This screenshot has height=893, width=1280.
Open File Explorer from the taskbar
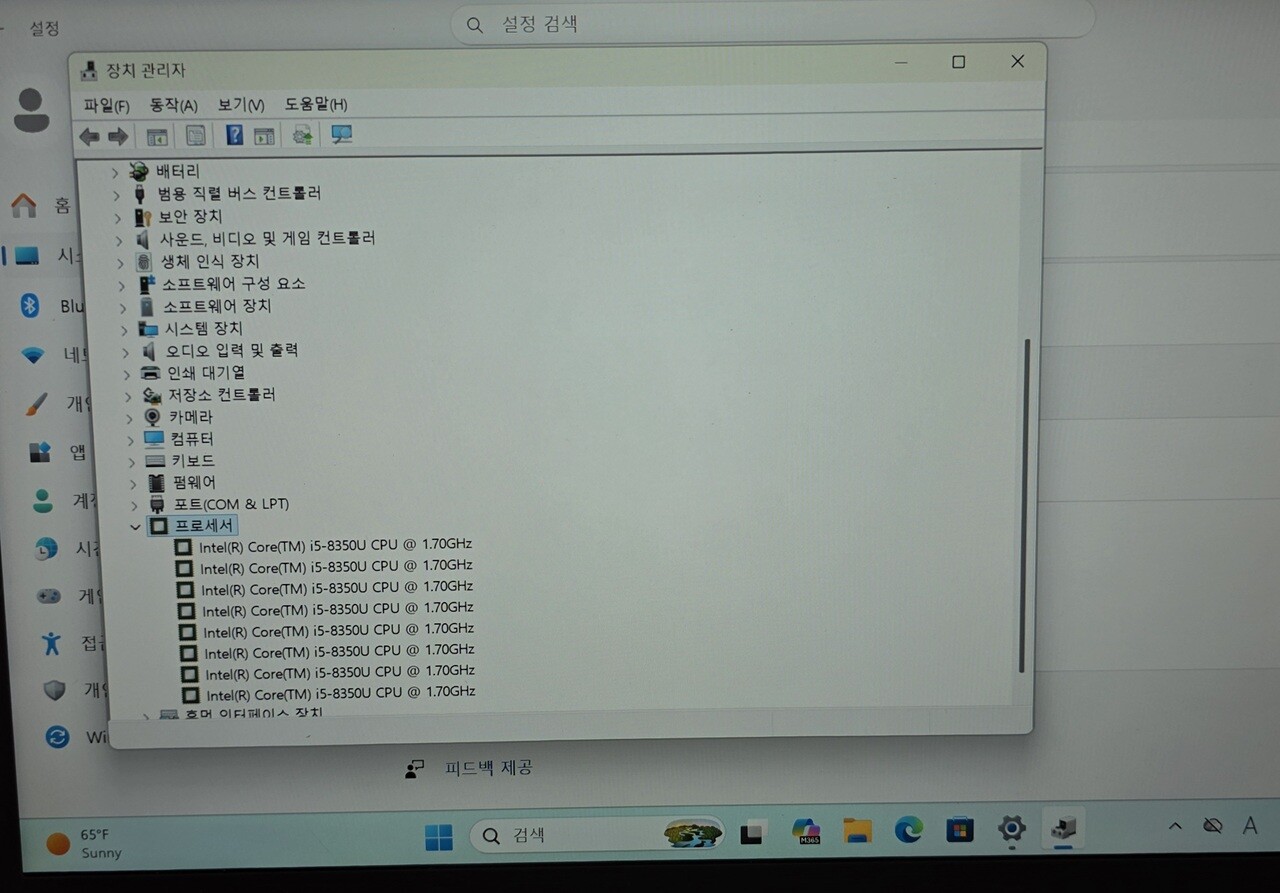[x=857, y=830]
